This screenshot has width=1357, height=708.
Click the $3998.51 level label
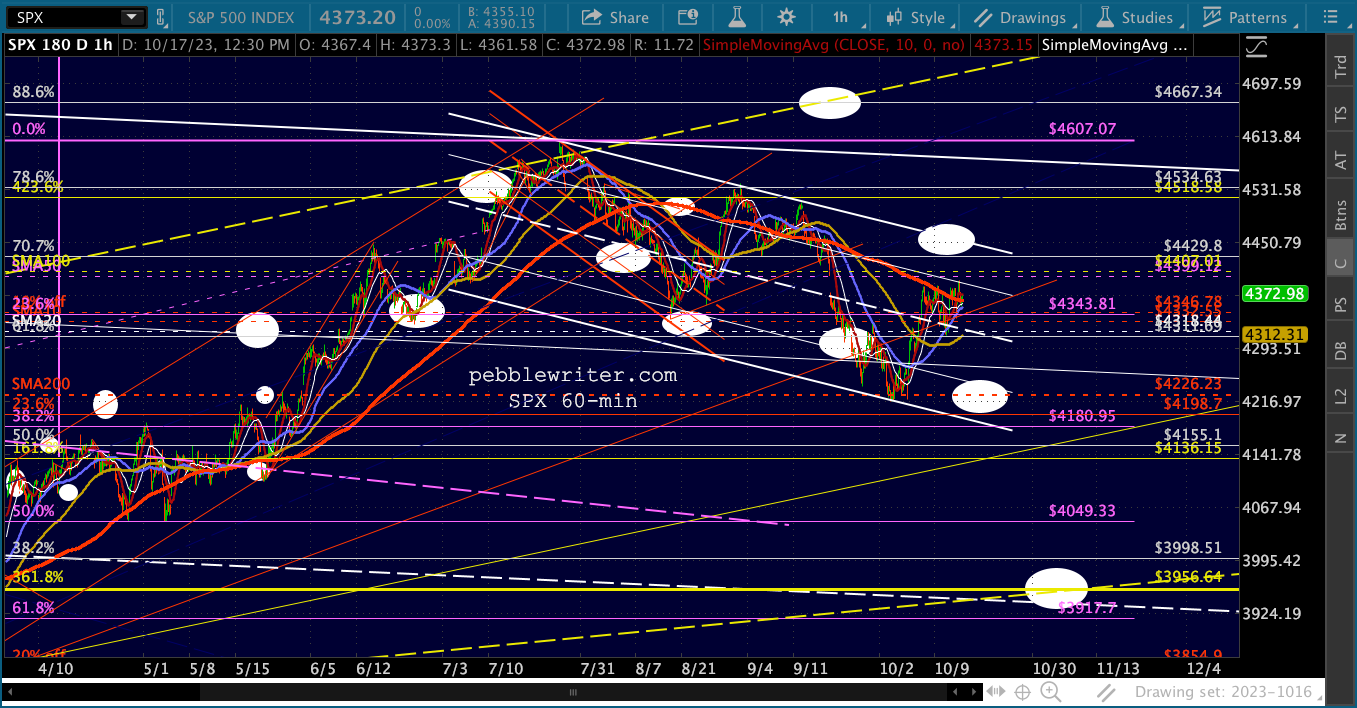(1188, 548)
